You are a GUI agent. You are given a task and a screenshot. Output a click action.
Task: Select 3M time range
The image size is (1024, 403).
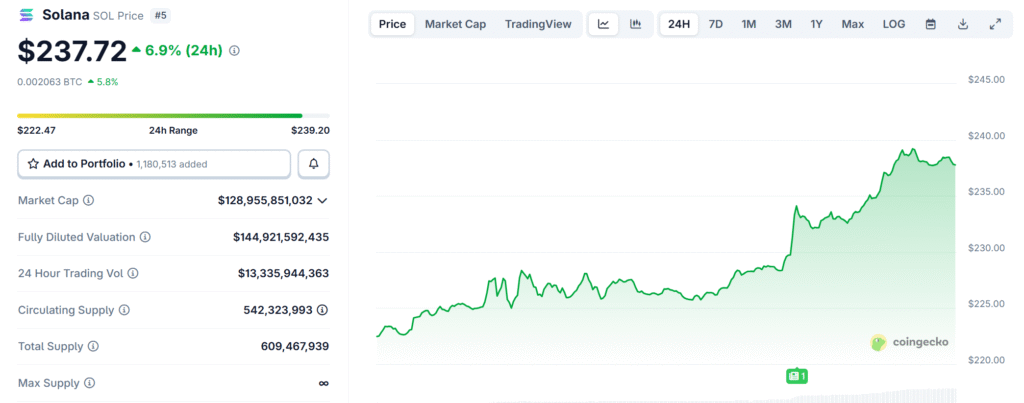[x=783, y=24]
